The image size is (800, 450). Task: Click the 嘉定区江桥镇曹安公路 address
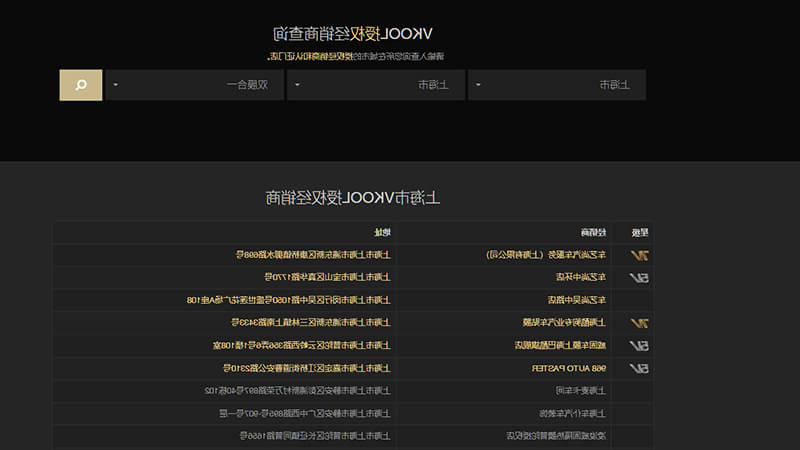[307, 368]
